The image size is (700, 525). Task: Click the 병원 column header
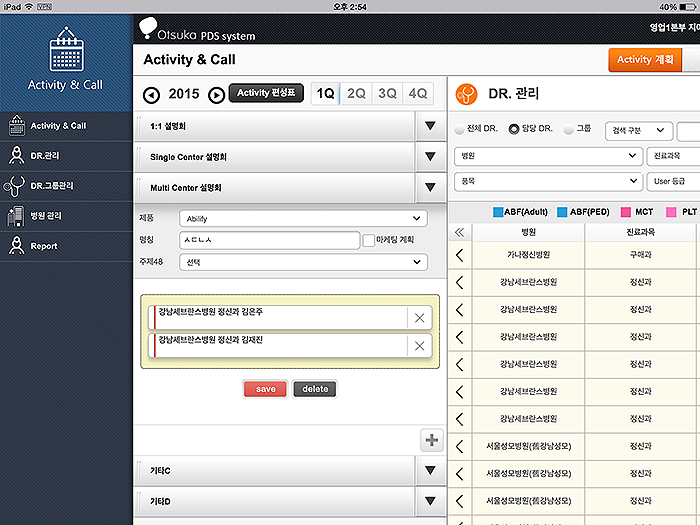point(529,232)
